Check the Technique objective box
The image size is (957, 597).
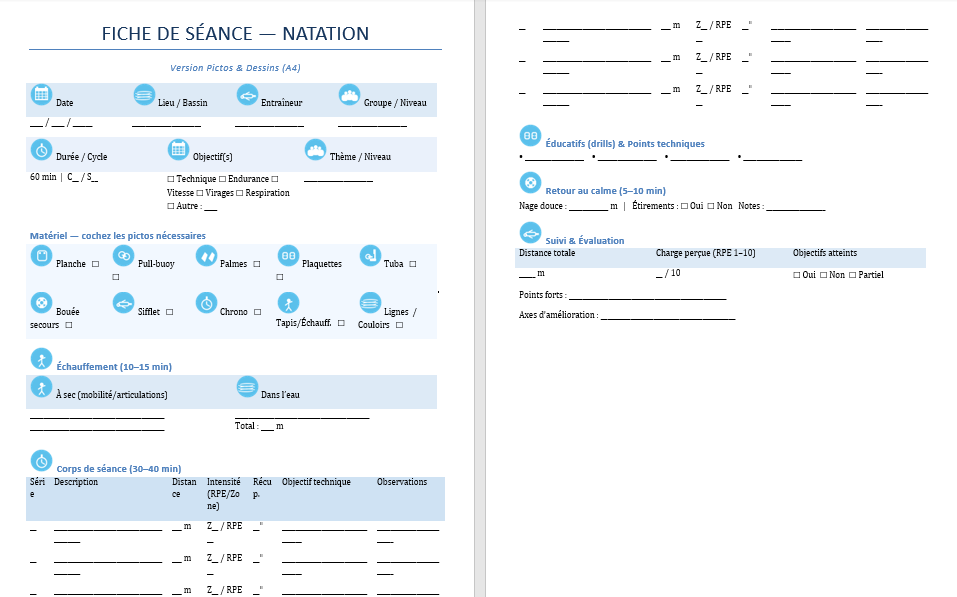pyautogui.click(x=171, y=179)
